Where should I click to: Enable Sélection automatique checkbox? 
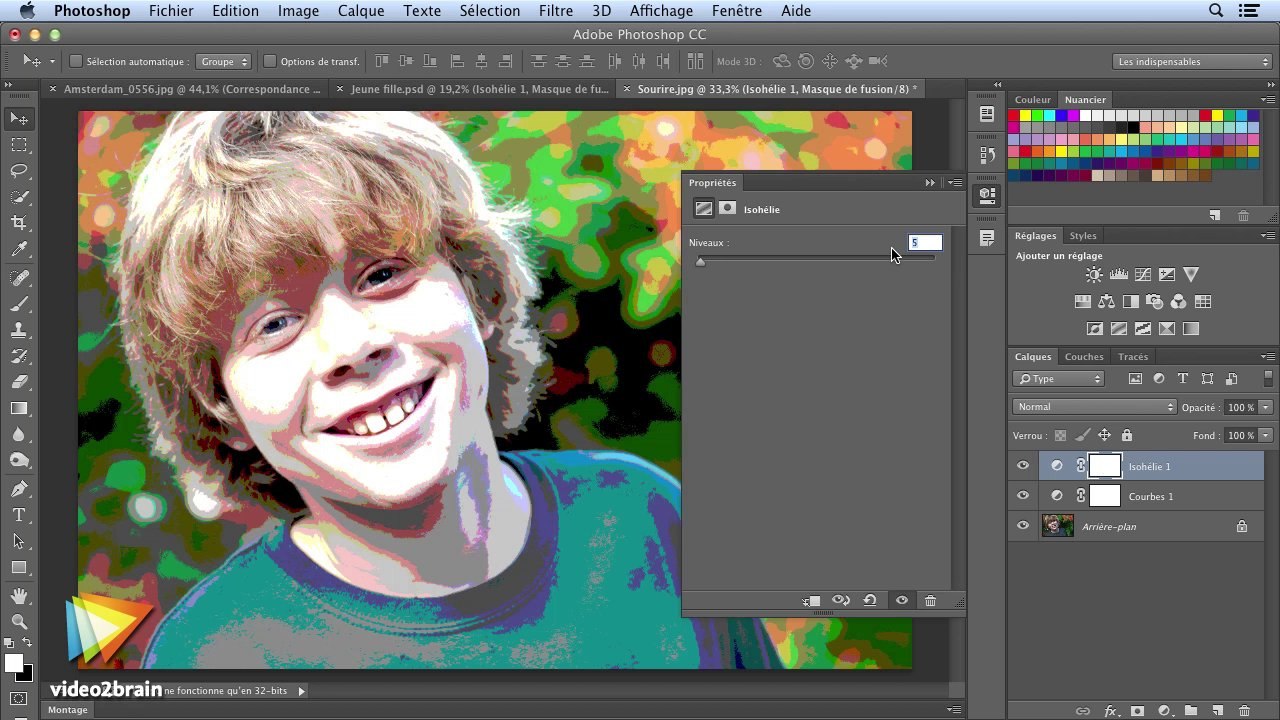click(x=75, y=61)
